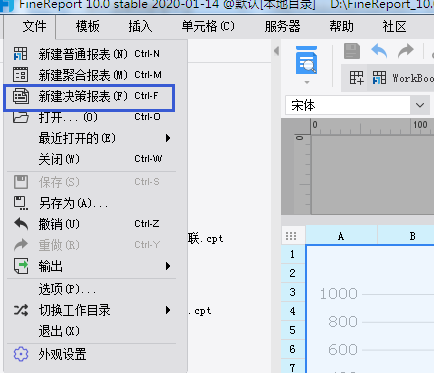The width and height of the screenshot is (434, 373).
Task: Click the green export output icon
Action: click(x=21, y=266)
